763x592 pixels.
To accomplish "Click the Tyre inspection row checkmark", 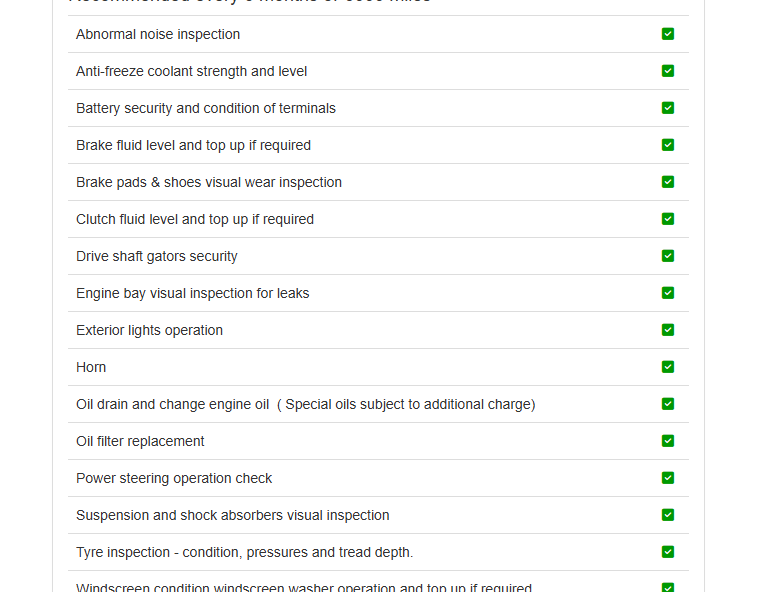I will 668,552.
